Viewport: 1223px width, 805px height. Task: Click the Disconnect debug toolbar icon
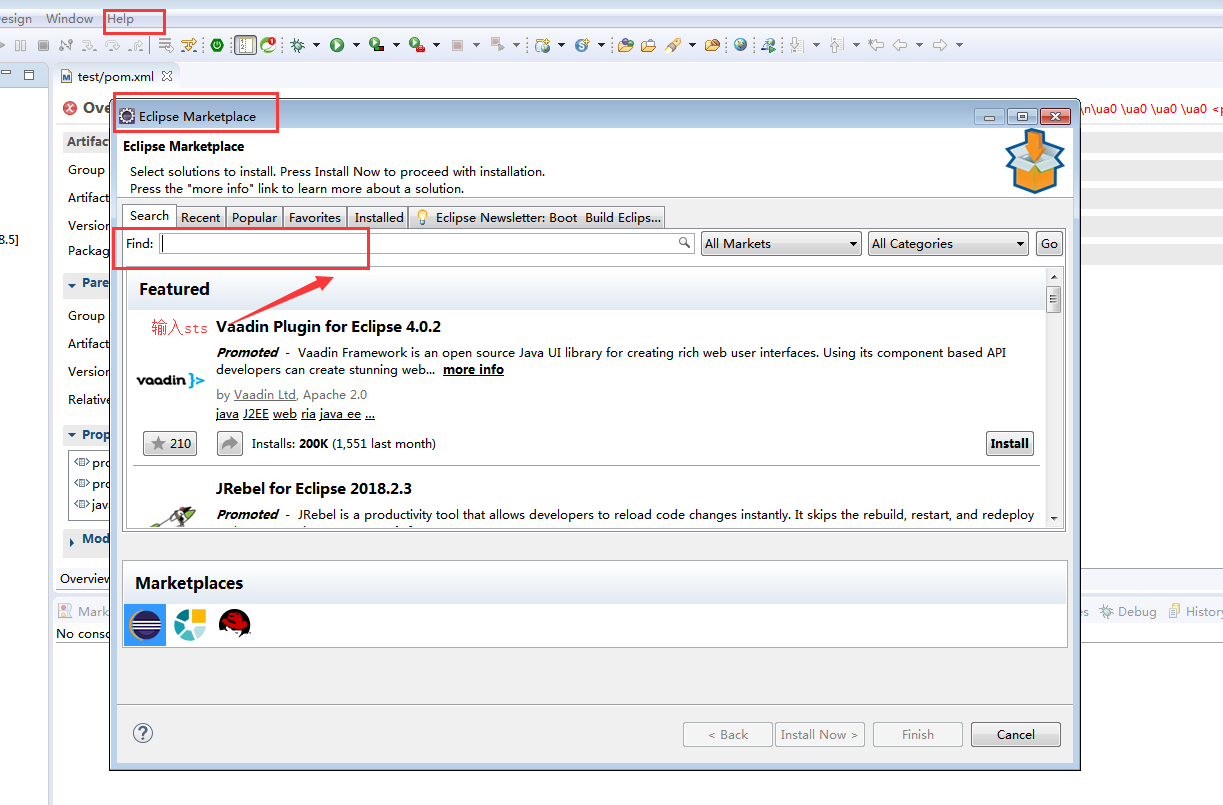65,45
